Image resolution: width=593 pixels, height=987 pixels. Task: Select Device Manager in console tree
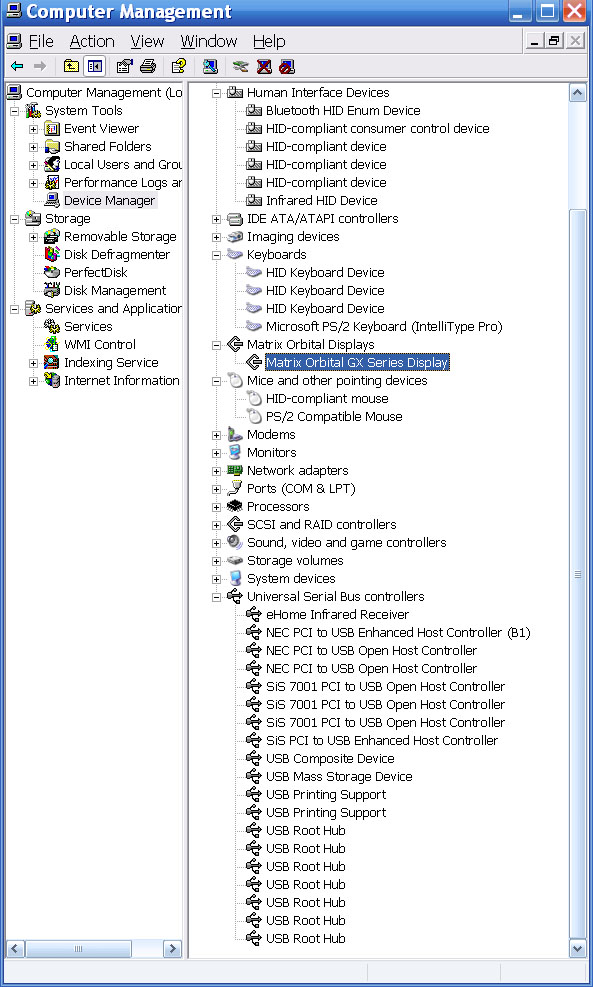(110, 201)
